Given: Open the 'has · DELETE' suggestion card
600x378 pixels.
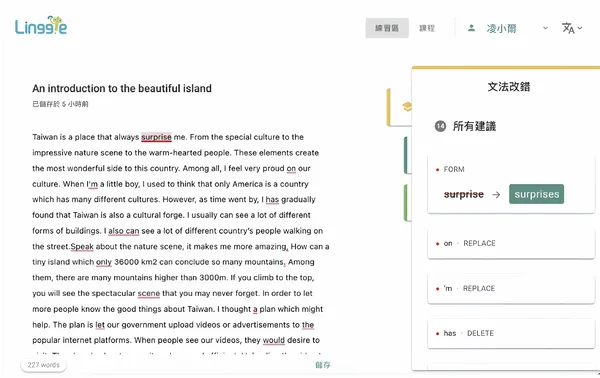Looking at the screenshot, I should pyautogui.click(x=511, y=333).
